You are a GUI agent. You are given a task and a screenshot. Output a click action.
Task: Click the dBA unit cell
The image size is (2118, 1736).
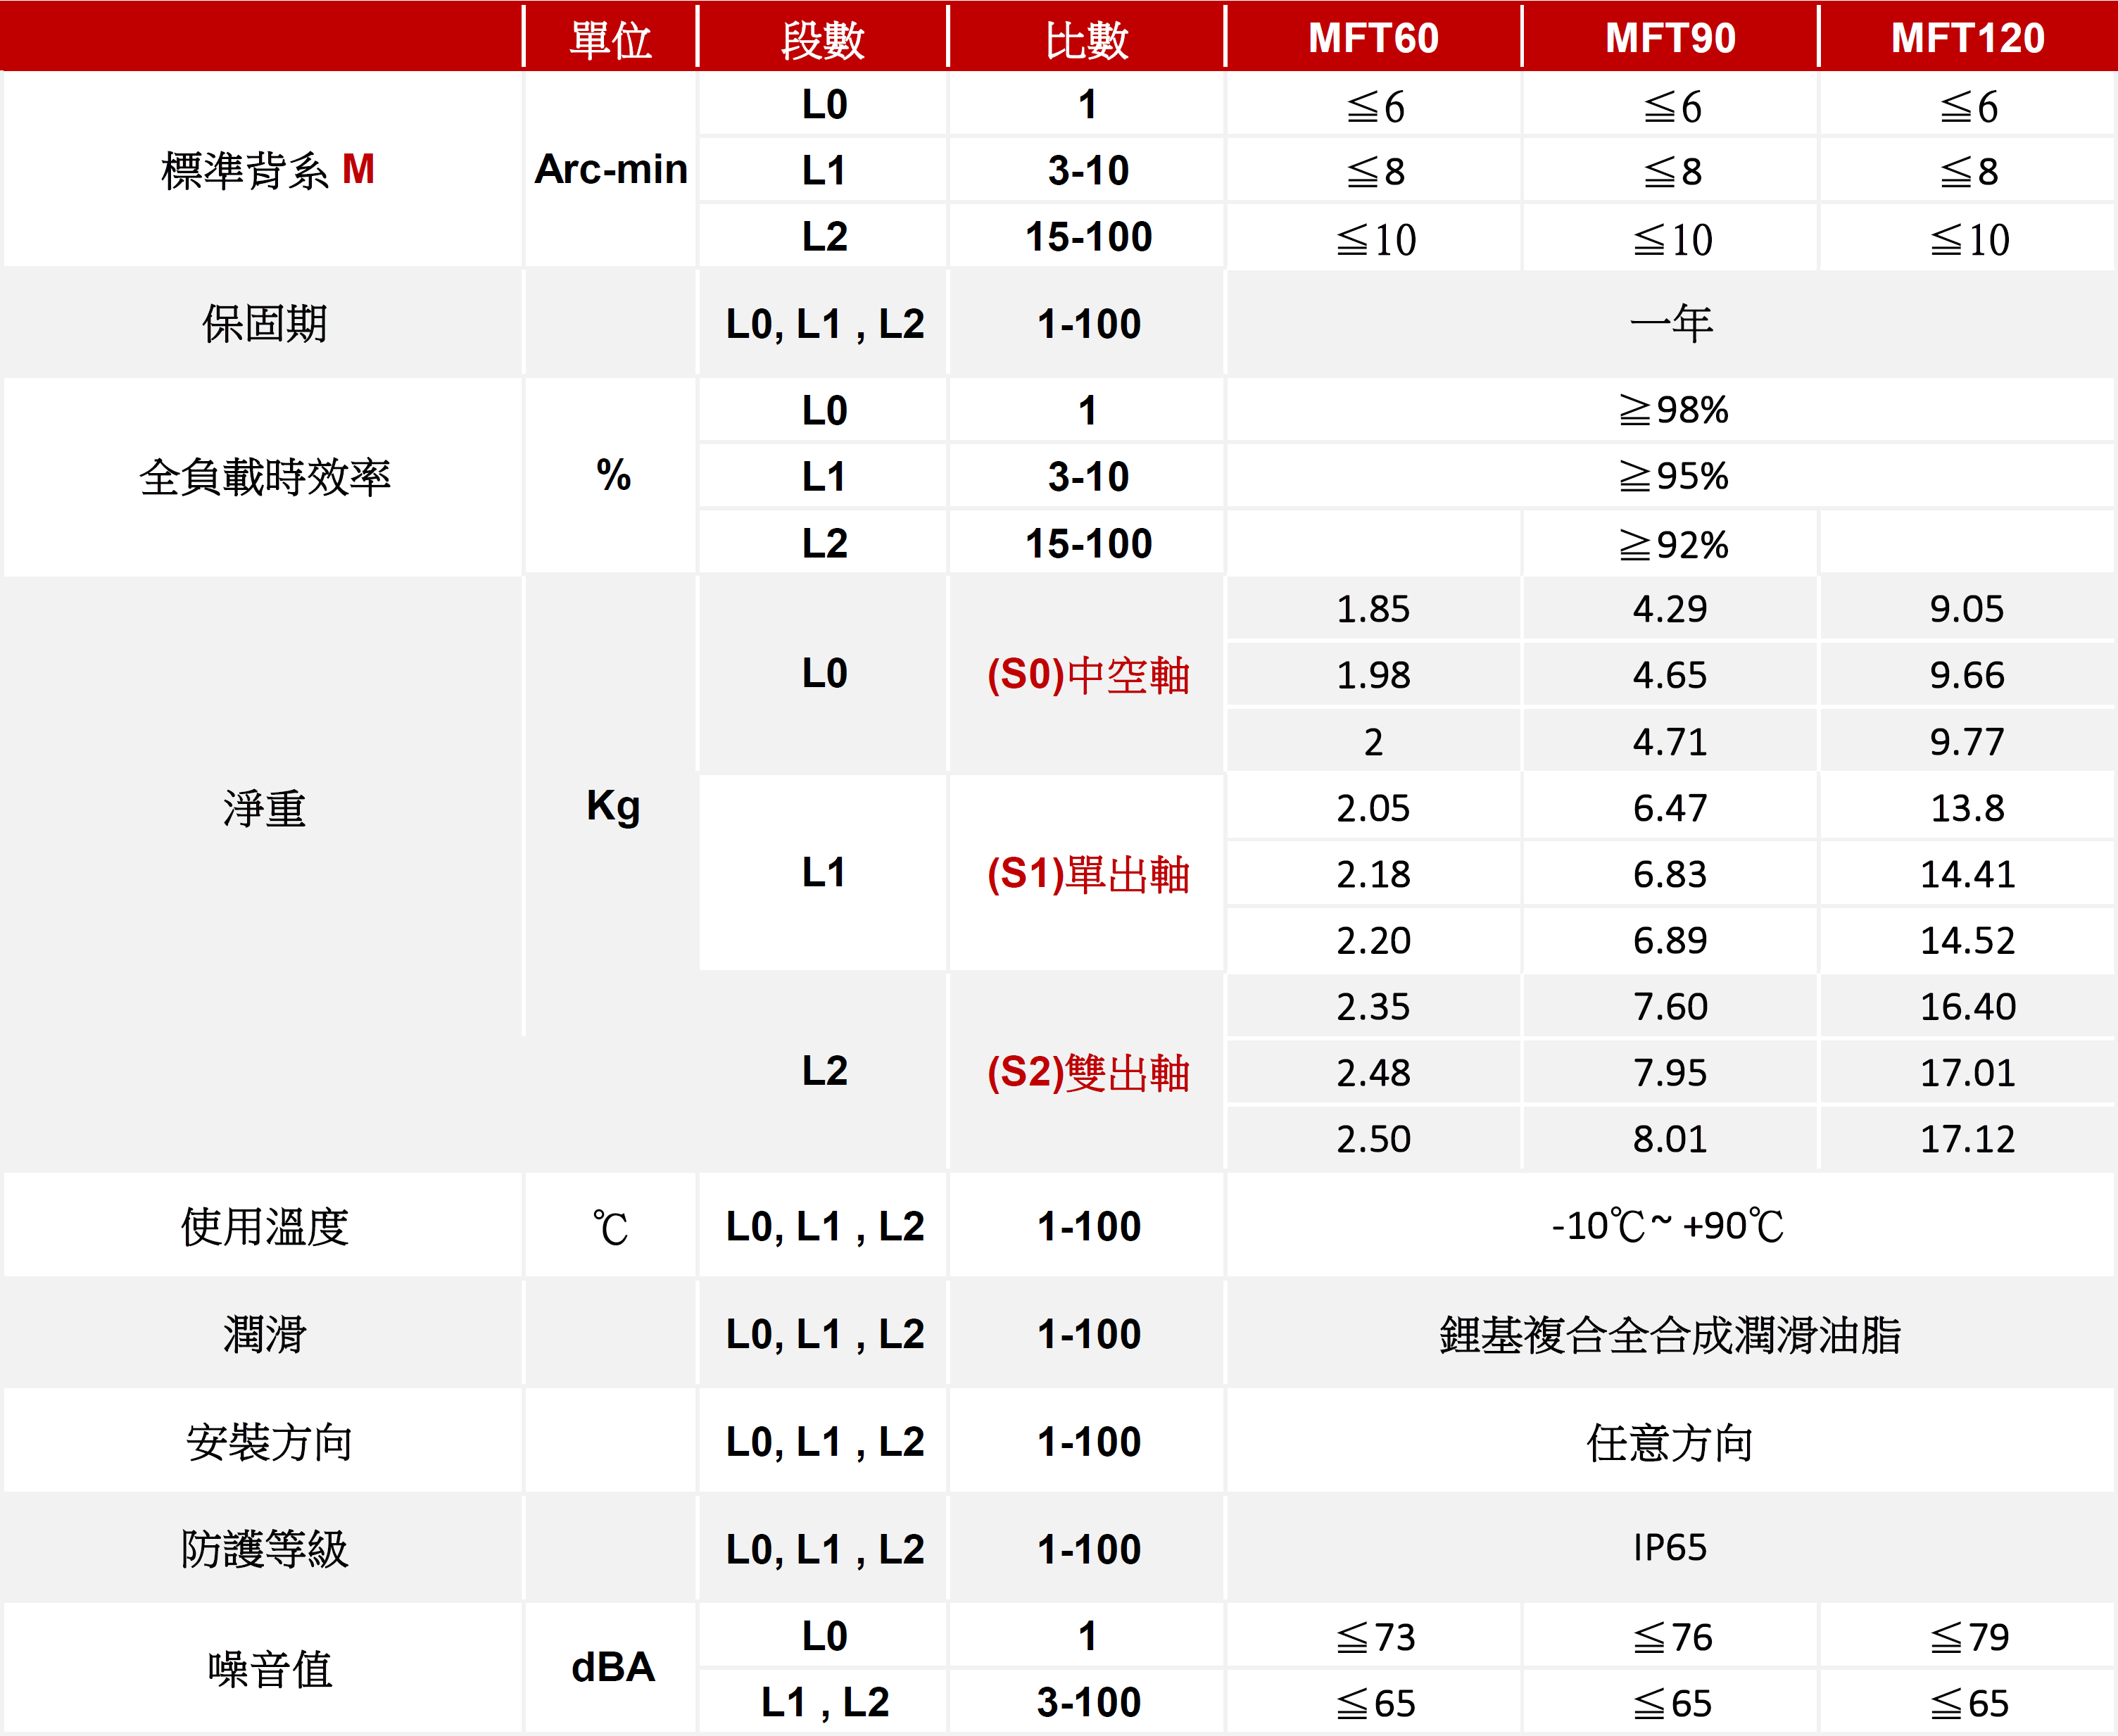612,1667
